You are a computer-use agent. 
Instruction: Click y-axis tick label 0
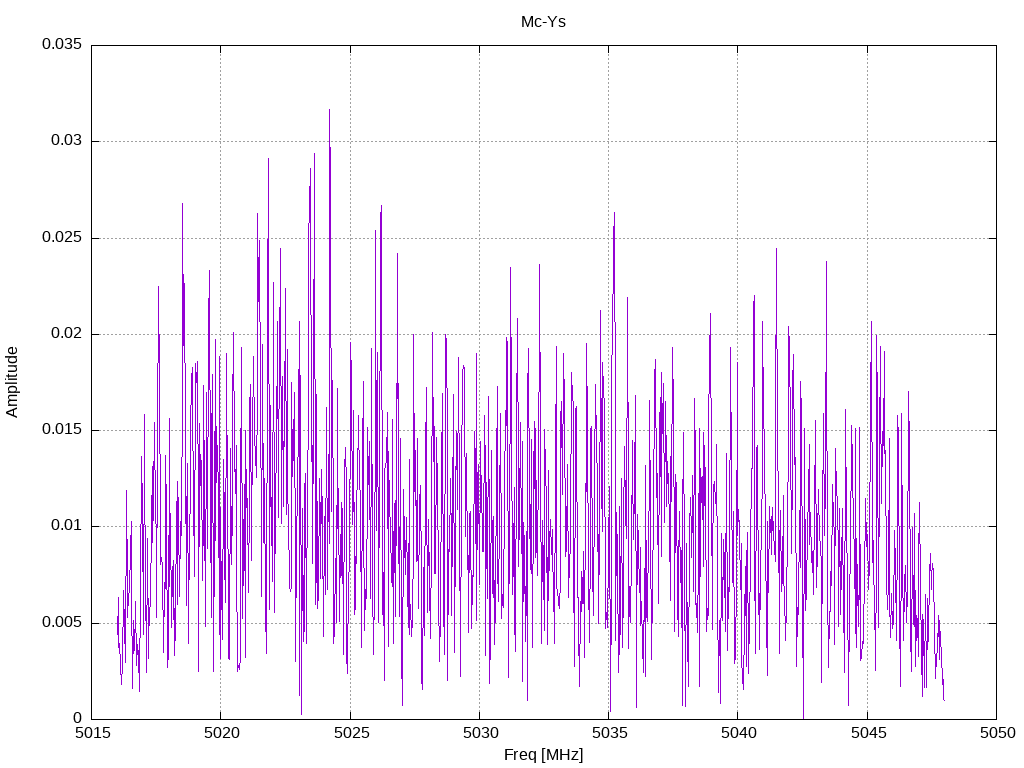(78, 718)
